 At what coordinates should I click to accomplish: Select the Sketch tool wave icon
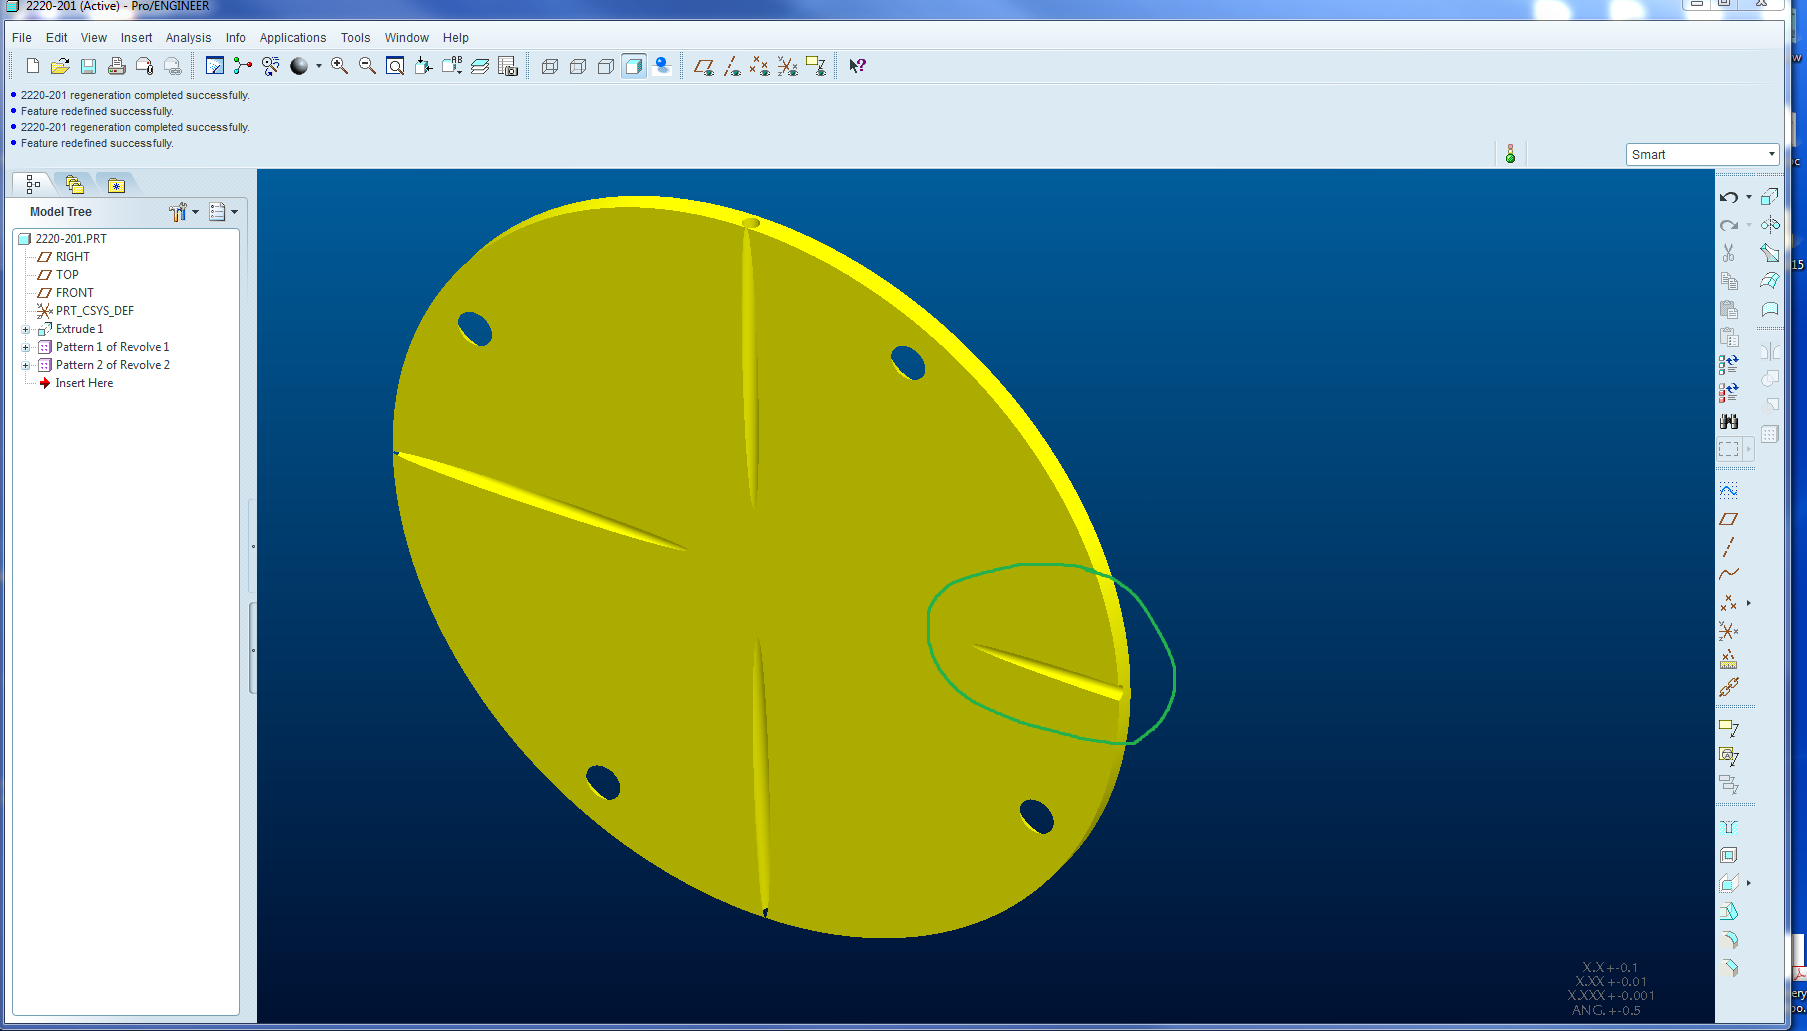coord(1729,491)
